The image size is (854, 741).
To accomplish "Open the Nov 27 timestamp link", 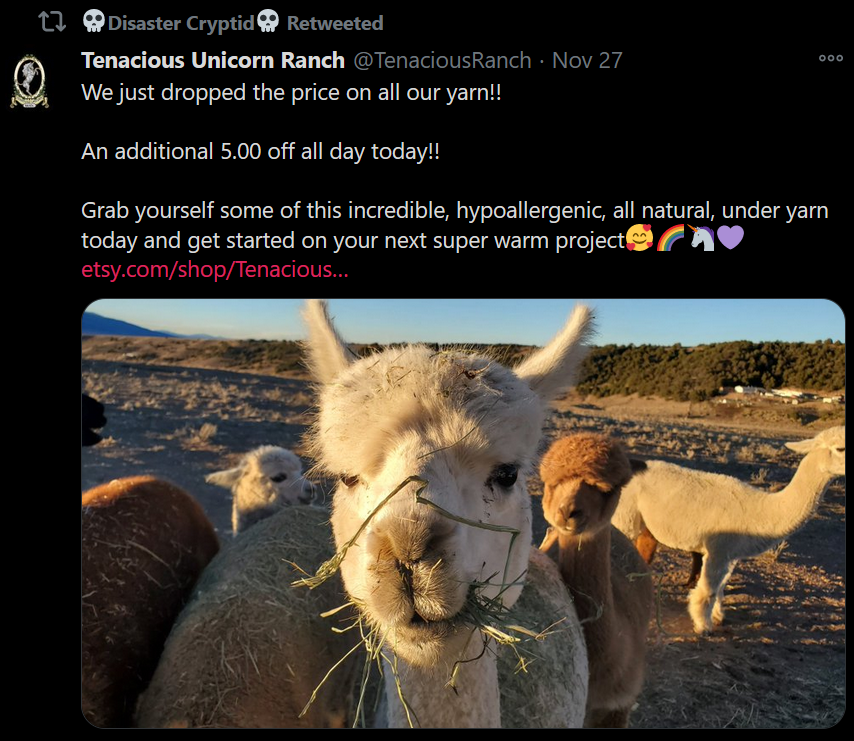I will pyautogui.click(x=587, y=60).
